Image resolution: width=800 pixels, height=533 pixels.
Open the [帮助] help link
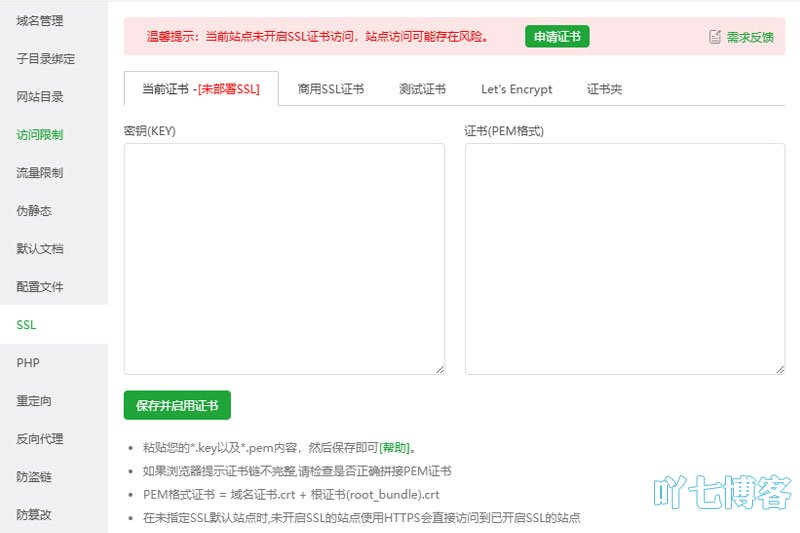(x=394, y=448)
